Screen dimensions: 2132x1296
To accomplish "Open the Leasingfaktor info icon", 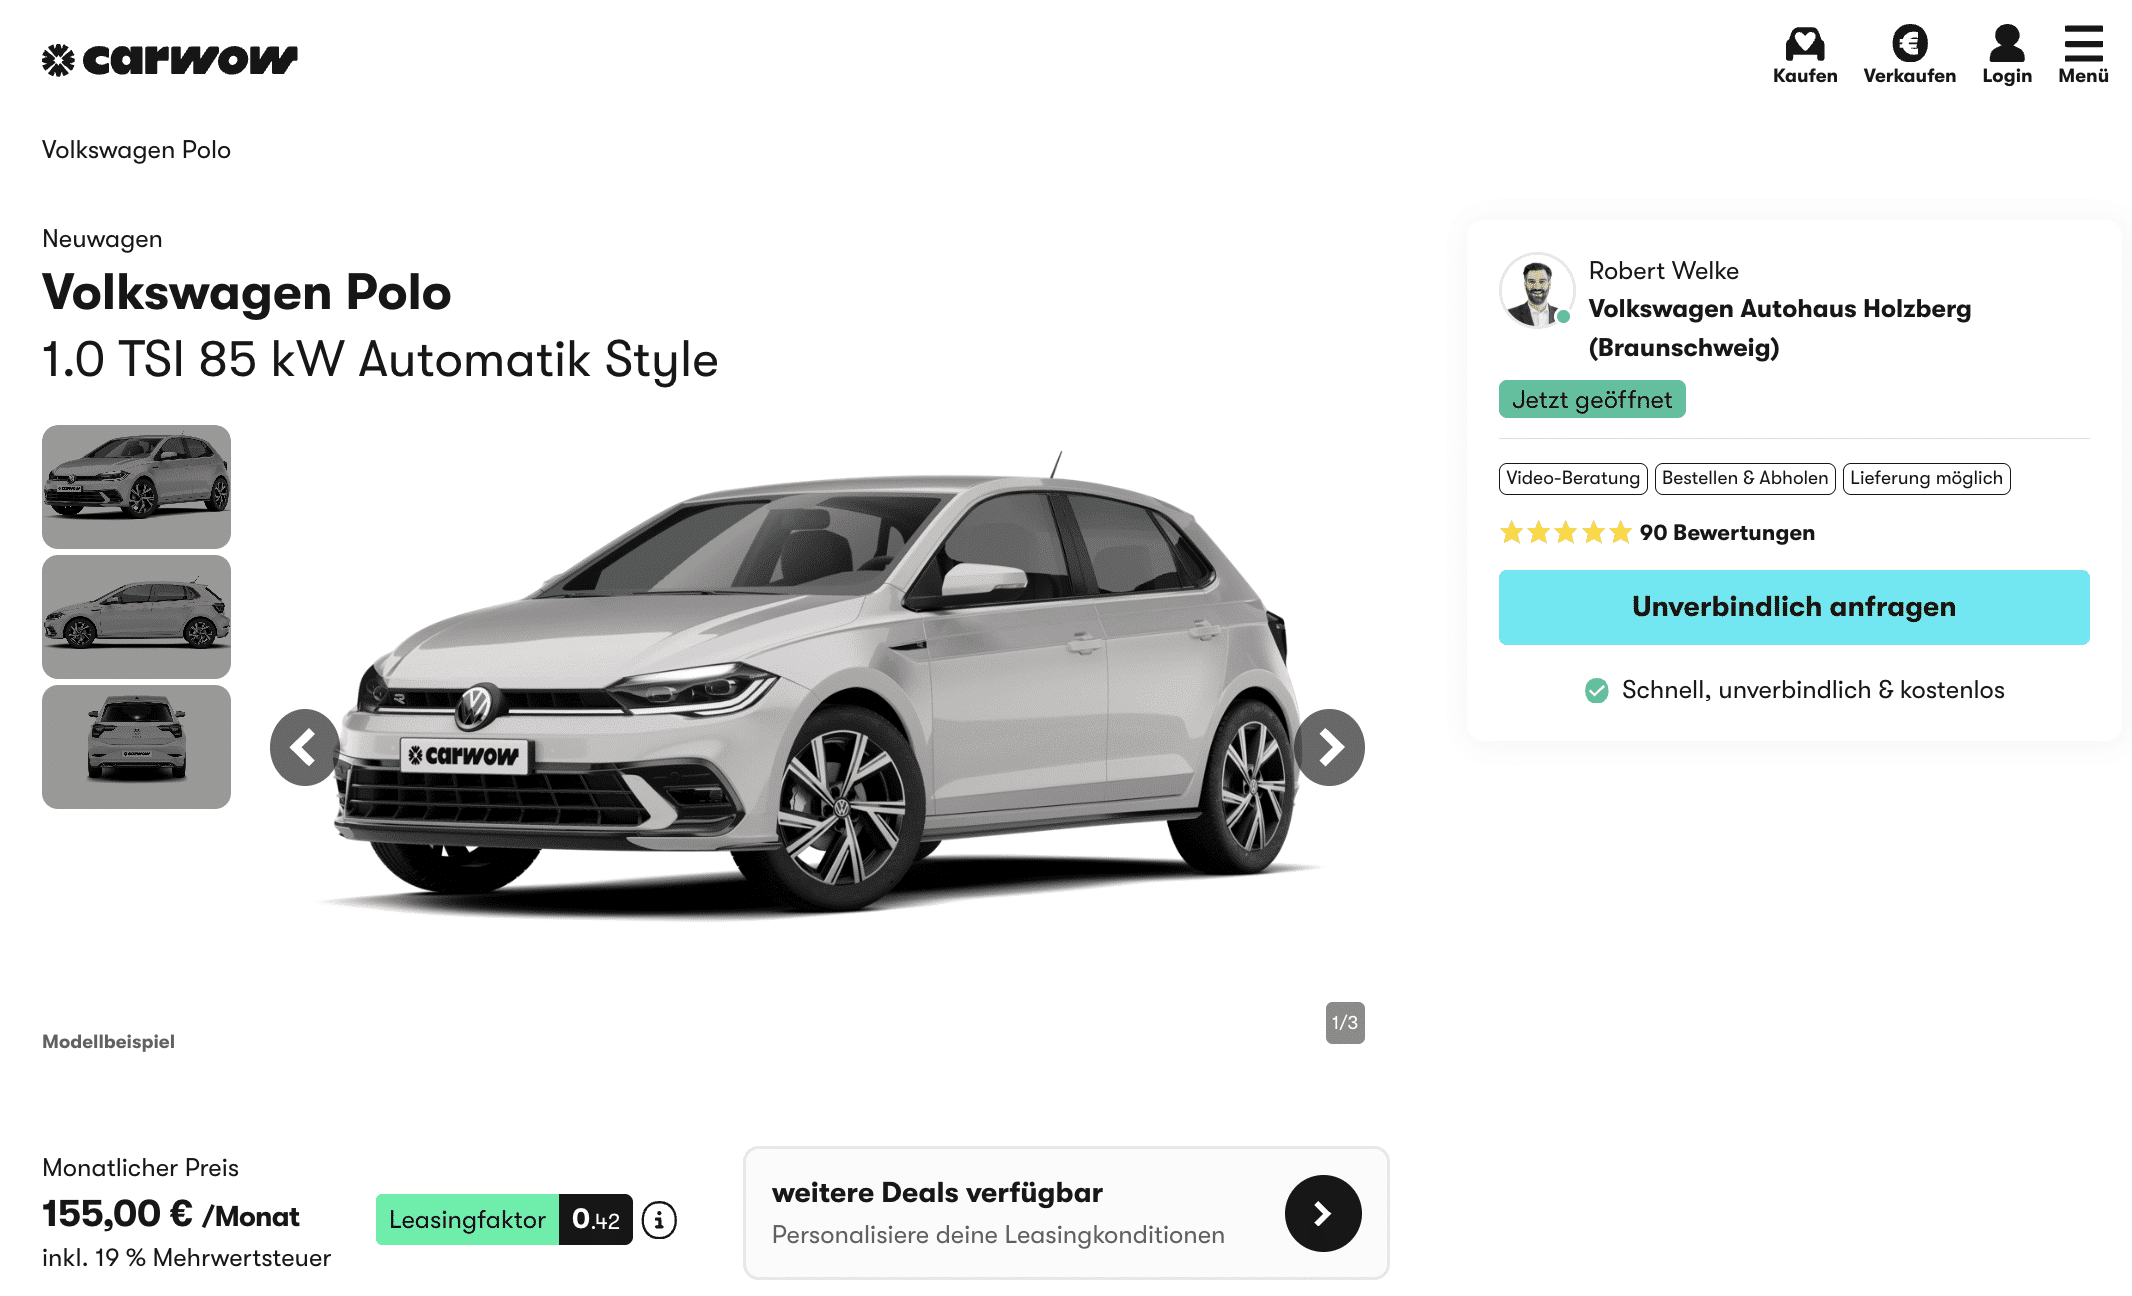I will (659, 1220).
